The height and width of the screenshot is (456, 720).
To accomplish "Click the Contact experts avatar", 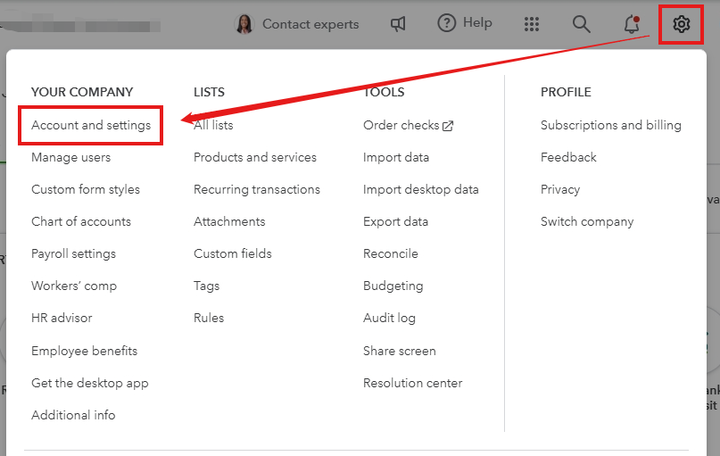I will 245,24.
